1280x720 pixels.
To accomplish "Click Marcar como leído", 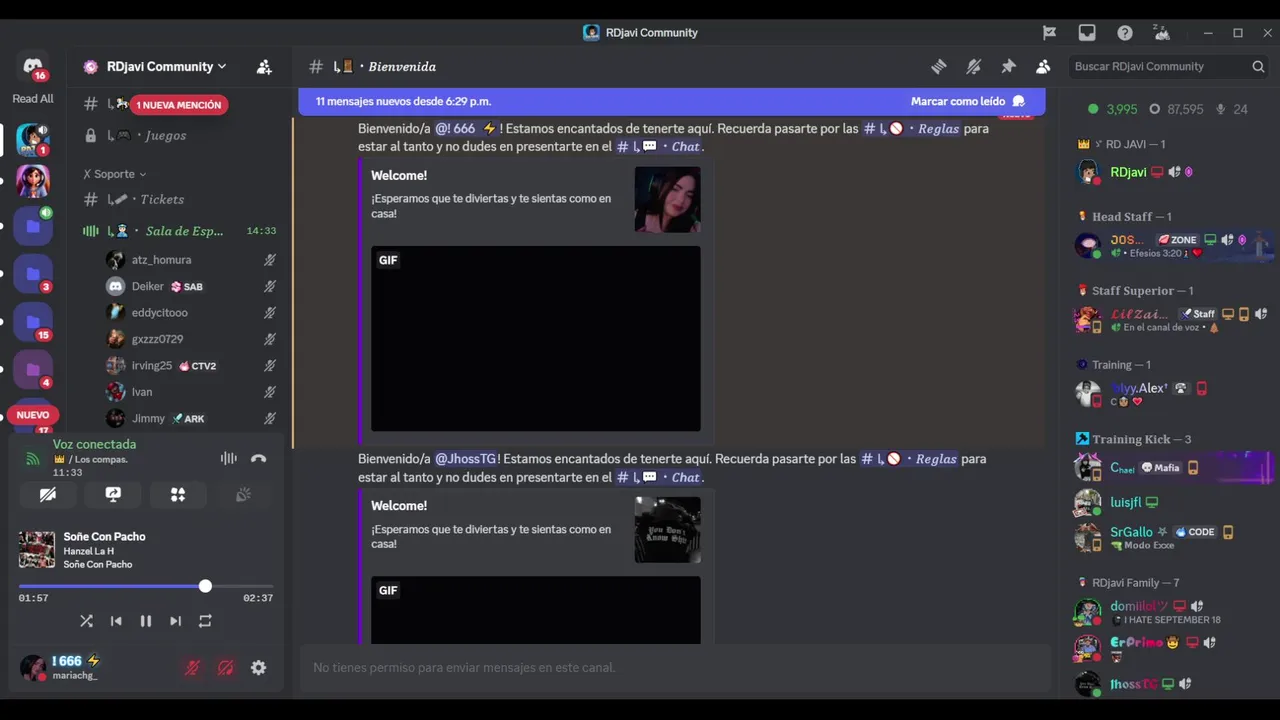I will pos(967,101).
